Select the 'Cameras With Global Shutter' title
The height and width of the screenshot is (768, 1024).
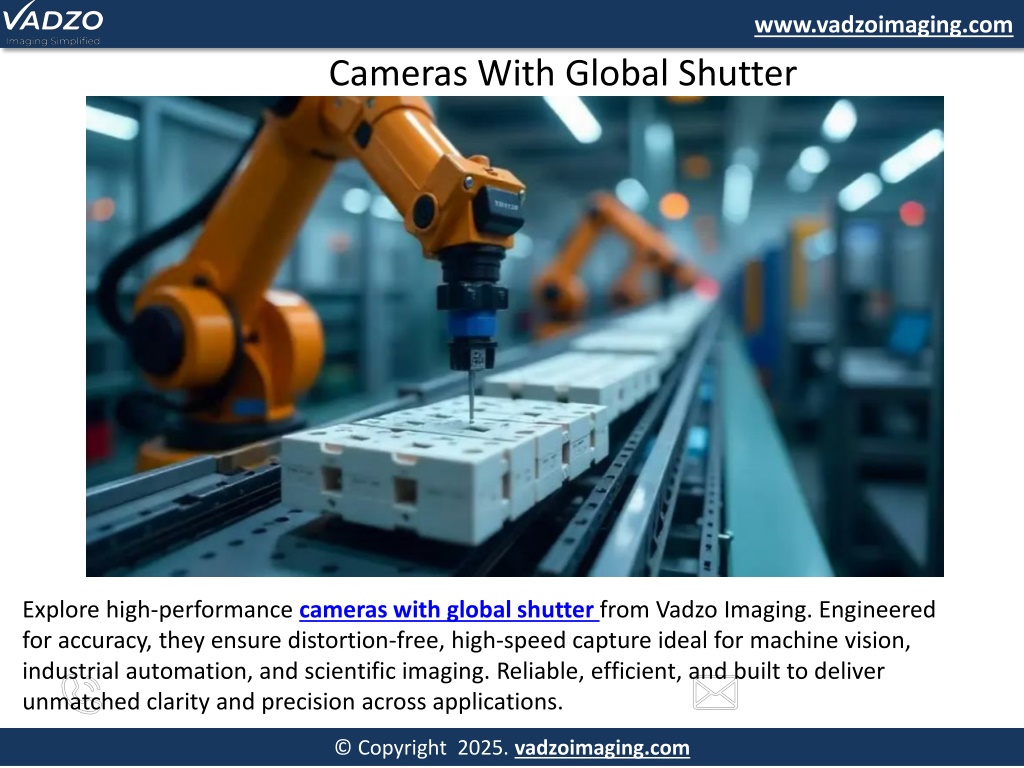tap(562, 73)
